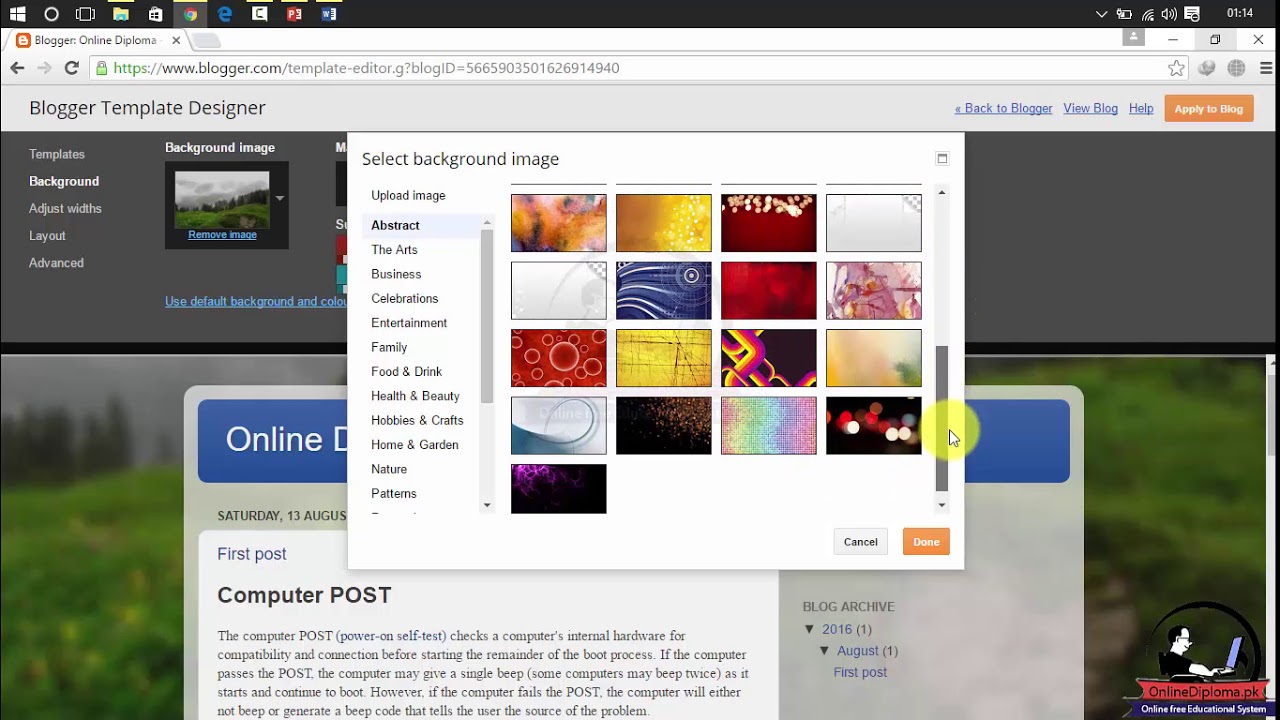The width and height of the screenshot is (1280, 720).
Task: Click the image grid scrollbar thumb
Action: pyautogui.click(x=942, y=418)
